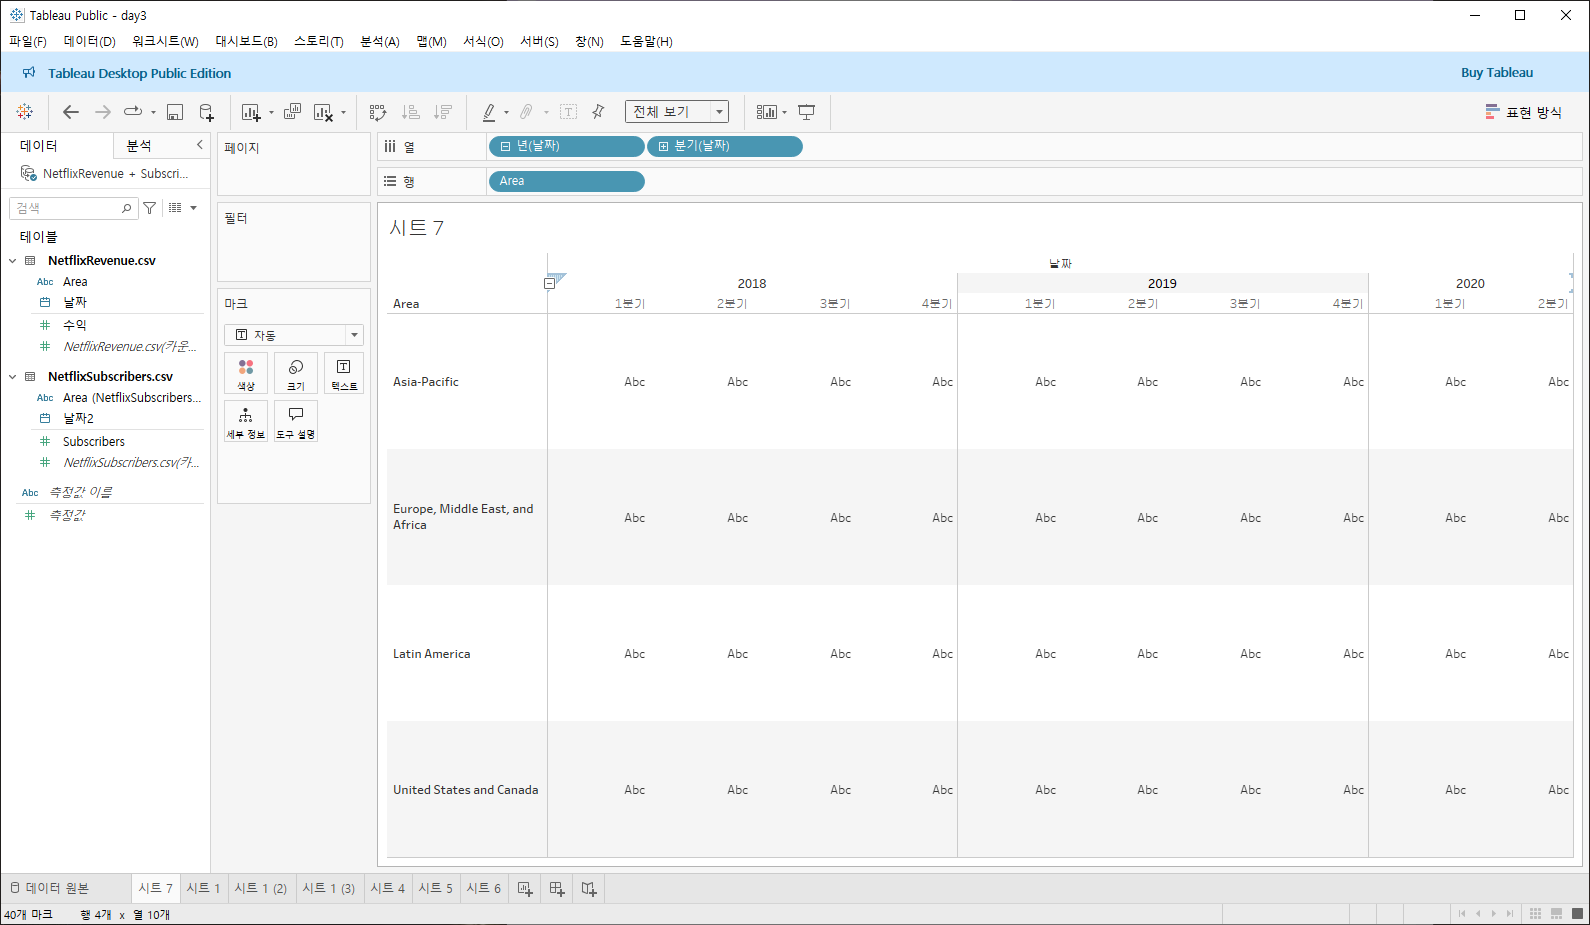Click the group members paperclip icon
This screenshot has height=925, width=1590.
click(x=526, y=112)
